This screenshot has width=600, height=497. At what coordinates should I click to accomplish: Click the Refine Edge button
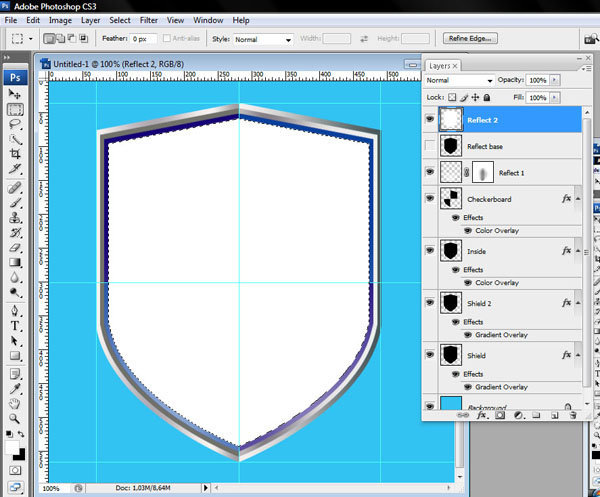pyautogui.click(x=470, y=38)
